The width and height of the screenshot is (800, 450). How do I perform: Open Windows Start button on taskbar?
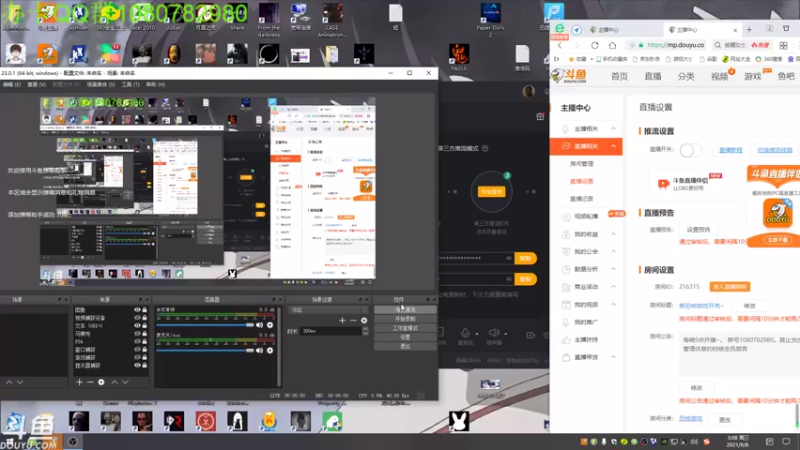pyautogui.click(x=10, y=442)
